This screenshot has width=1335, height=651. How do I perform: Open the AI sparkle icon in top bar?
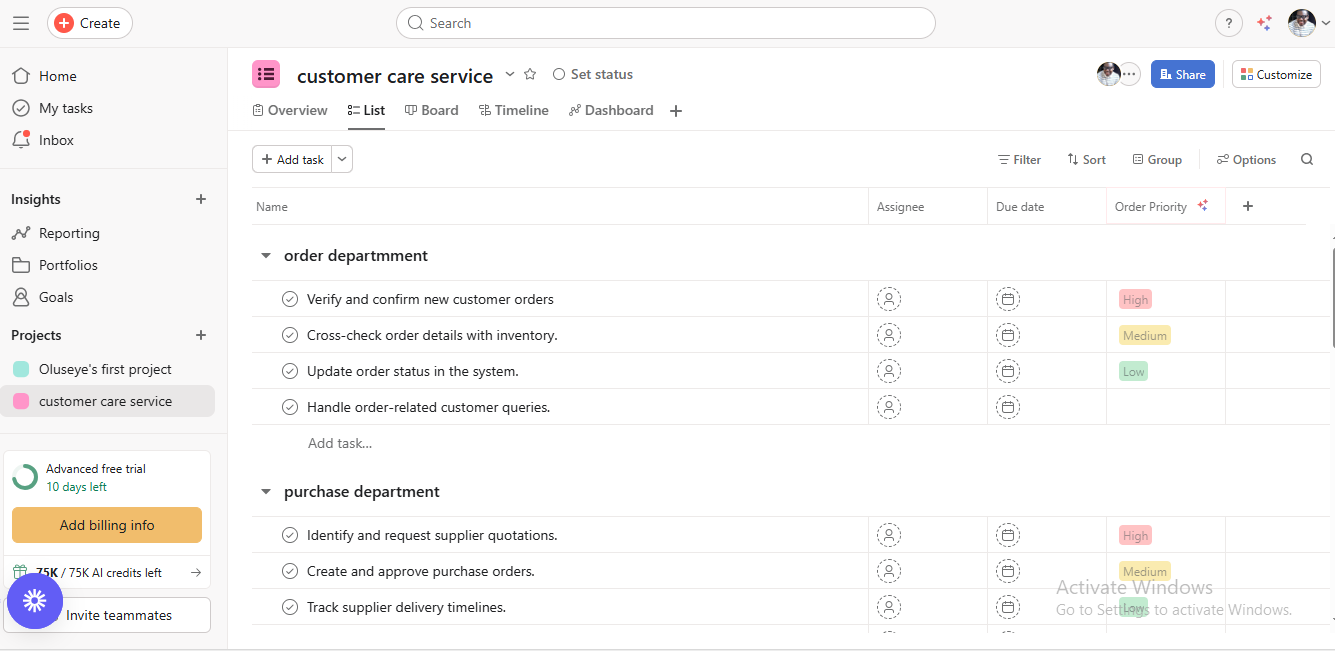(1265, 23)
